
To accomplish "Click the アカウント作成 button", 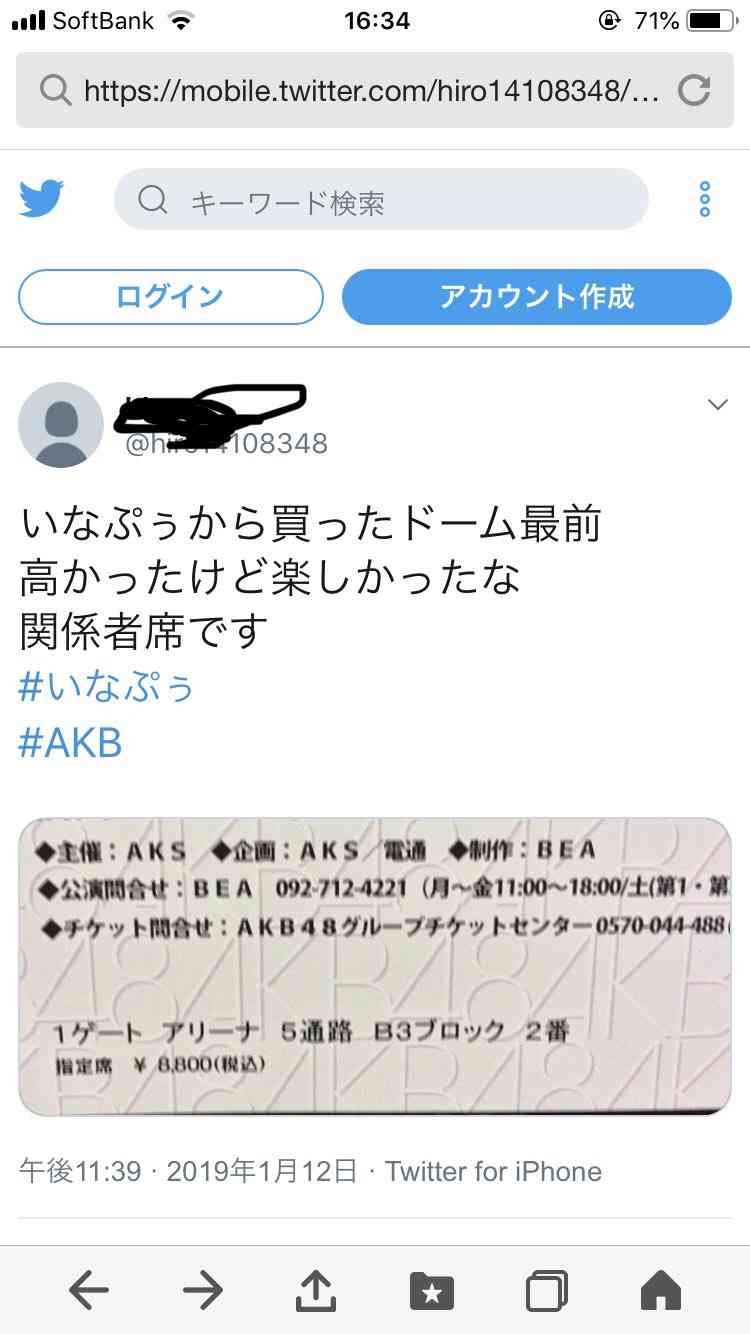I will (537, 297).
